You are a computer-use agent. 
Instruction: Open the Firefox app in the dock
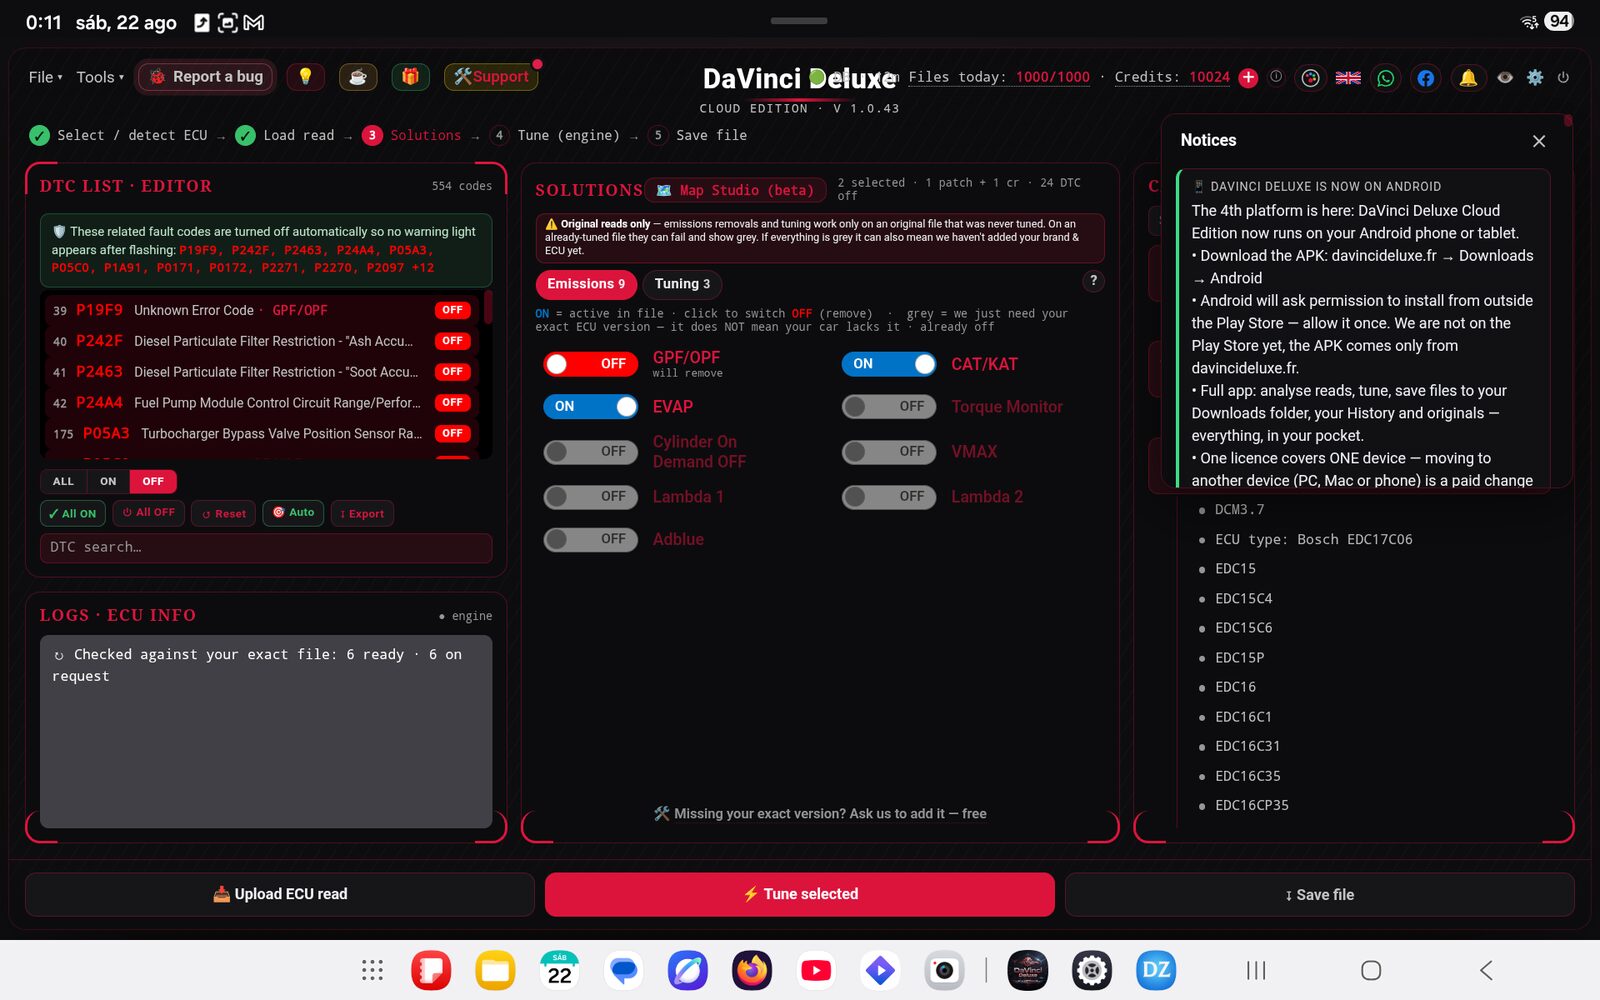[752, 970]
